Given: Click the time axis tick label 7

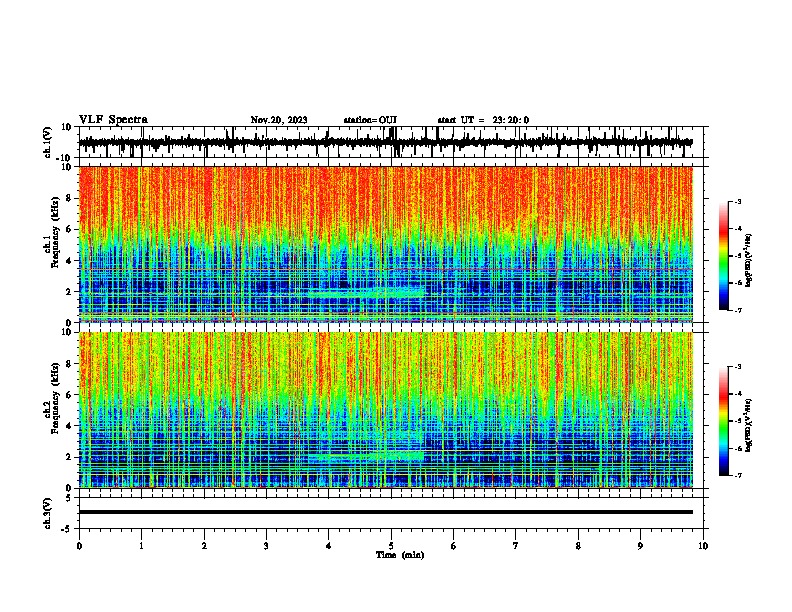Looking at the screenshot, I should [x=516, y=546].
